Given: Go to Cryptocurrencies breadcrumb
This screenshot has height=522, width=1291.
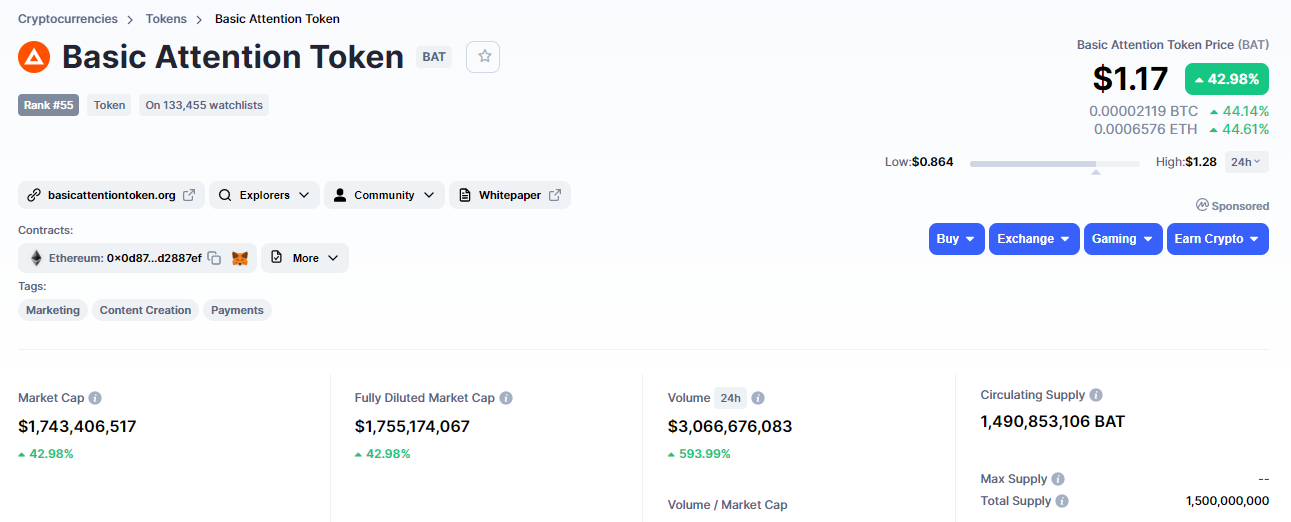Looking at the screenshot, I should click(x=68, y=19).
